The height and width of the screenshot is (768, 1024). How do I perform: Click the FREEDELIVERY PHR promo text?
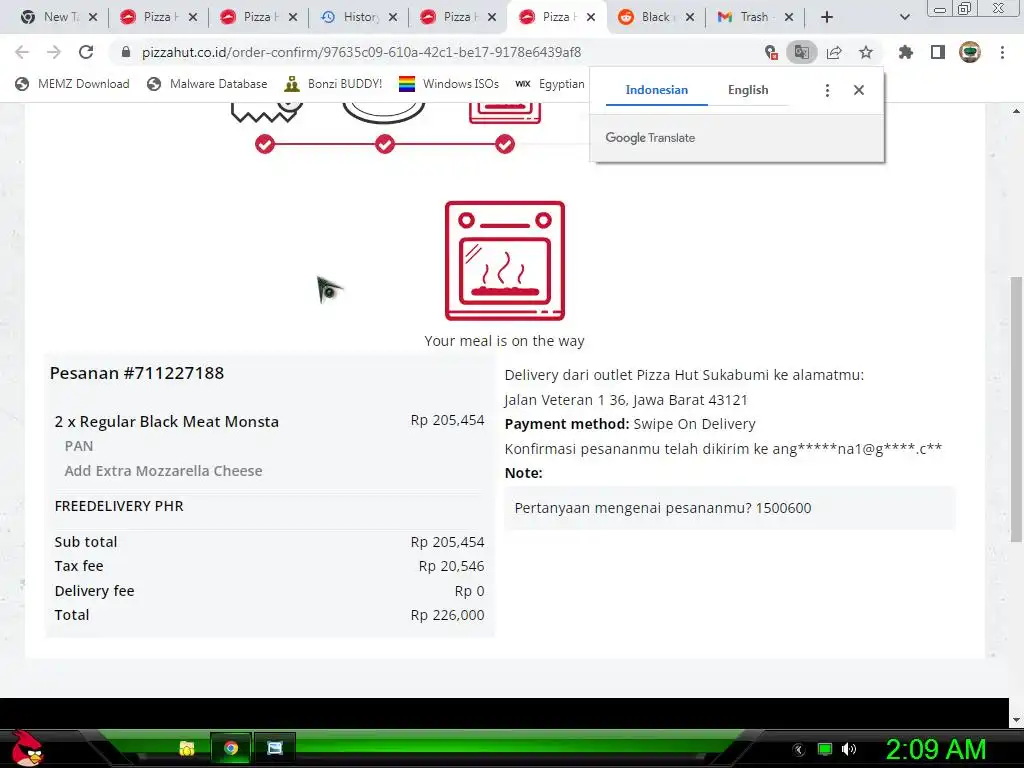click(119, 506)
